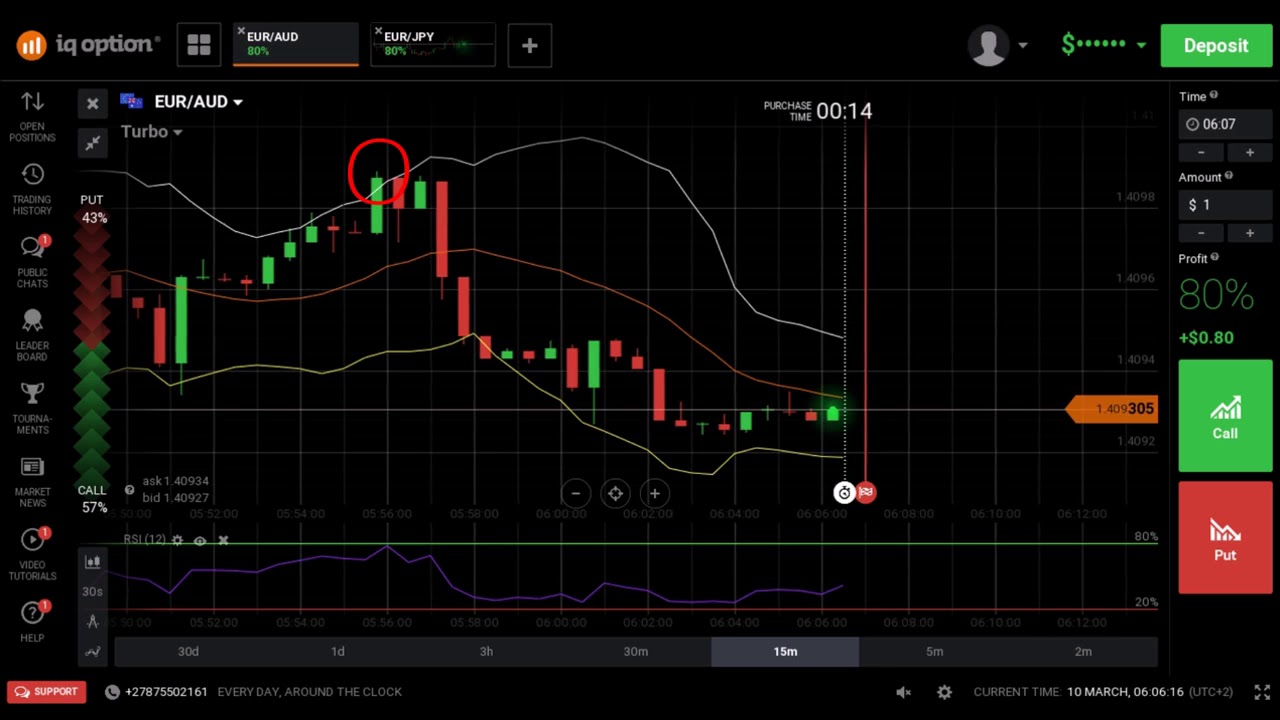Open the drawing tools compass icon

point(93,621)
